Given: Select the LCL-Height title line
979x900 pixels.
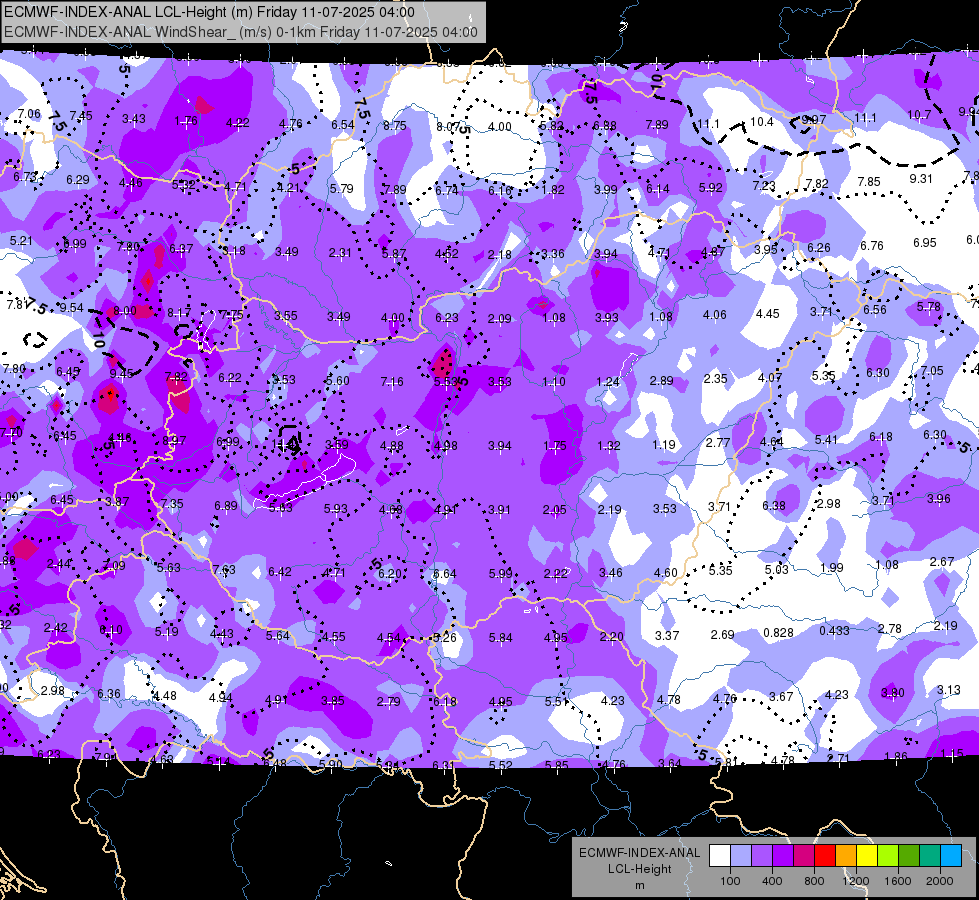Looking at the screenshot, I should pyautogui.click(x=209, y=12).
